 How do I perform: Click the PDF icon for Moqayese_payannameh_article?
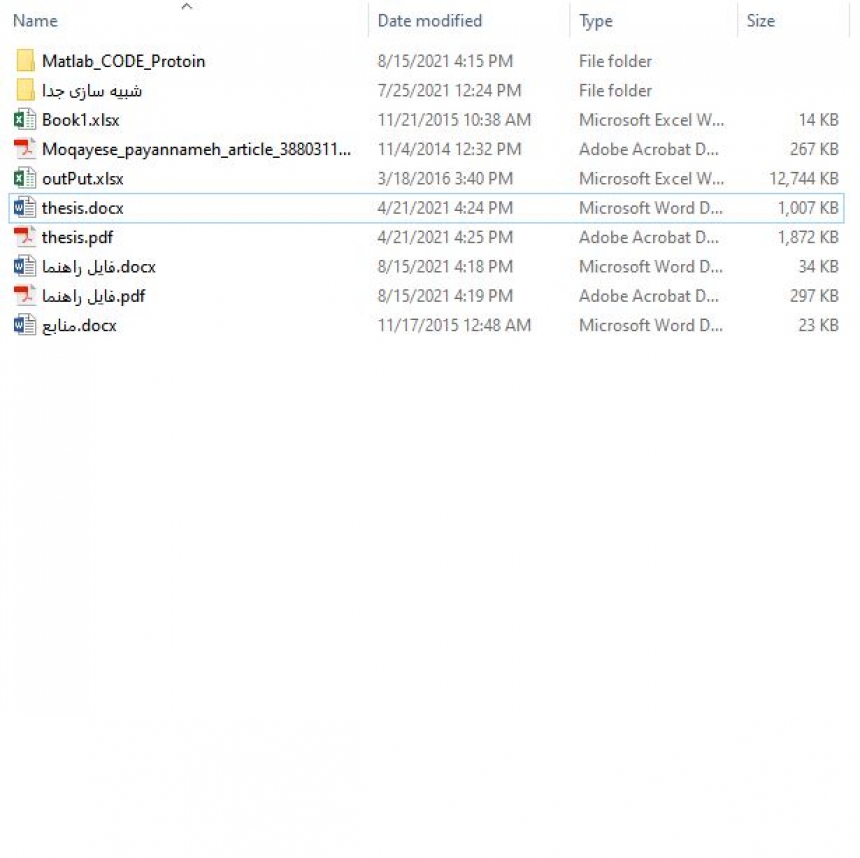[x=25, y=149]
